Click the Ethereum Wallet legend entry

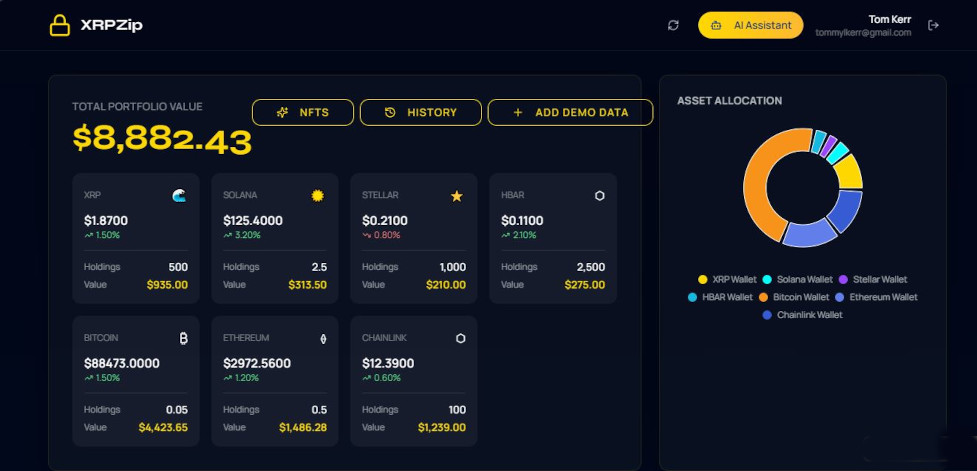pos(876,297)
